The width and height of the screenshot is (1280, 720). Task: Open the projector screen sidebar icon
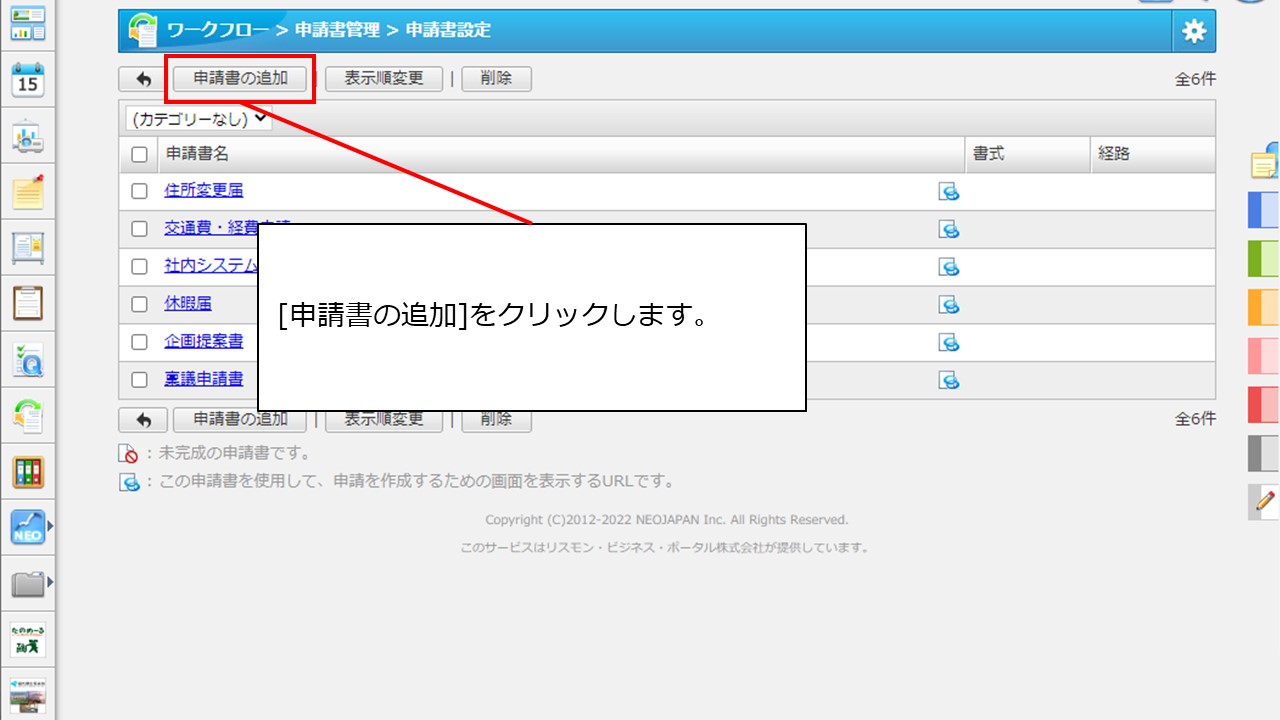click(28, 137)
